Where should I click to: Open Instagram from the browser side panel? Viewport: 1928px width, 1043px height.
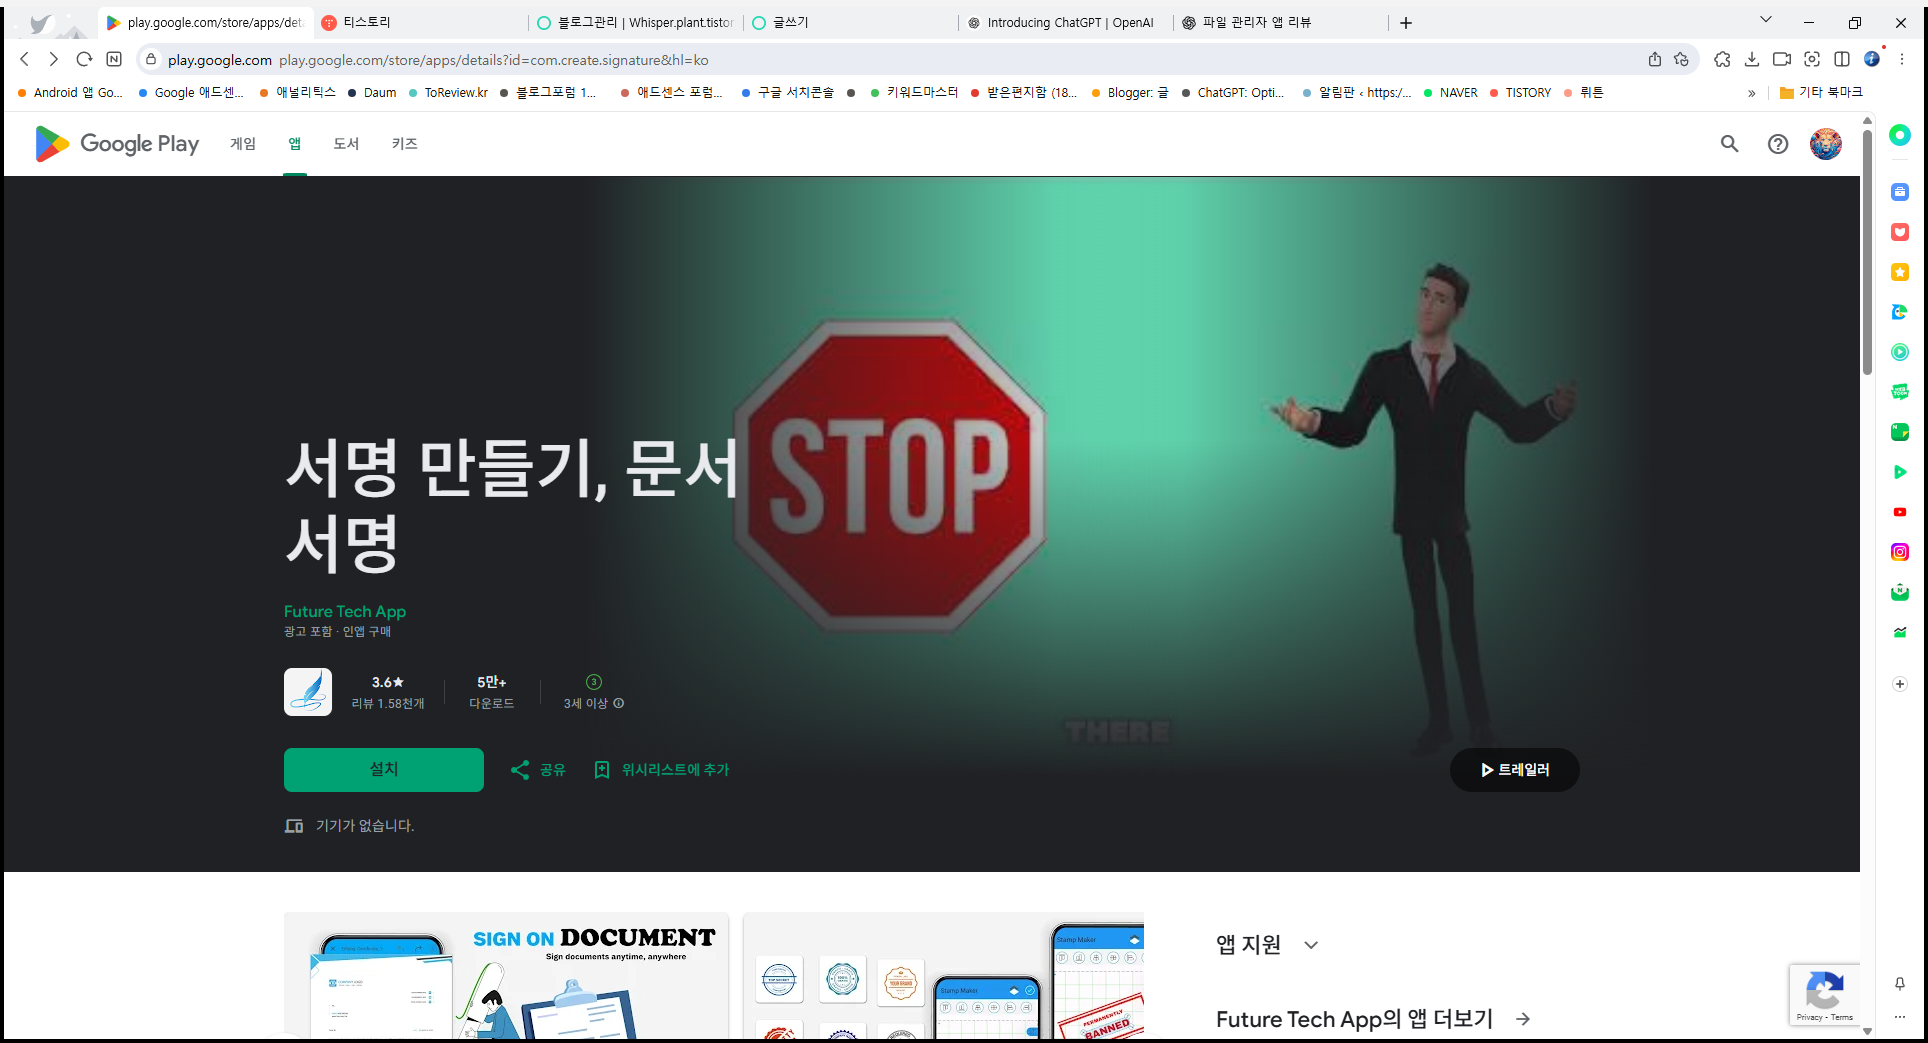[1899, 552]
